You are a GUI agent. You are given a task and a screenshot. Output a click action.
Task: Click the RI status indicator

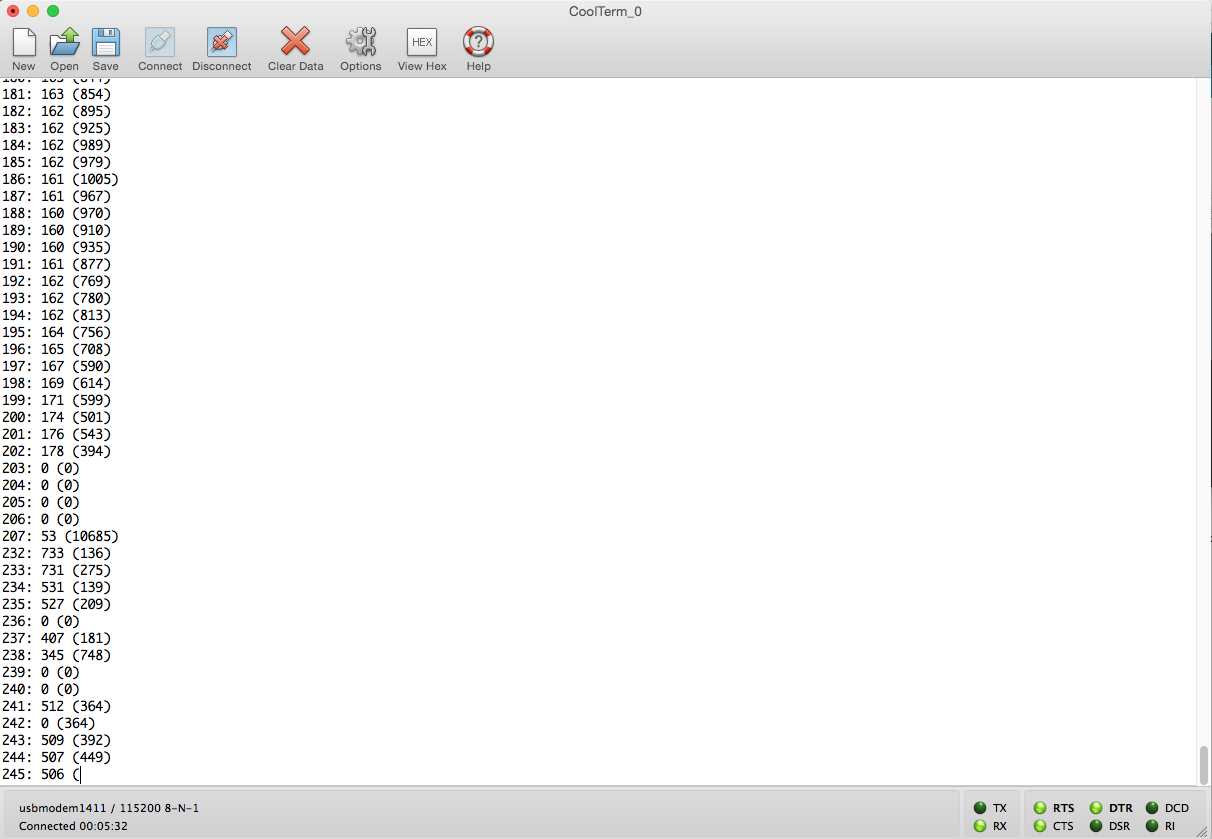coord(1152,826)
